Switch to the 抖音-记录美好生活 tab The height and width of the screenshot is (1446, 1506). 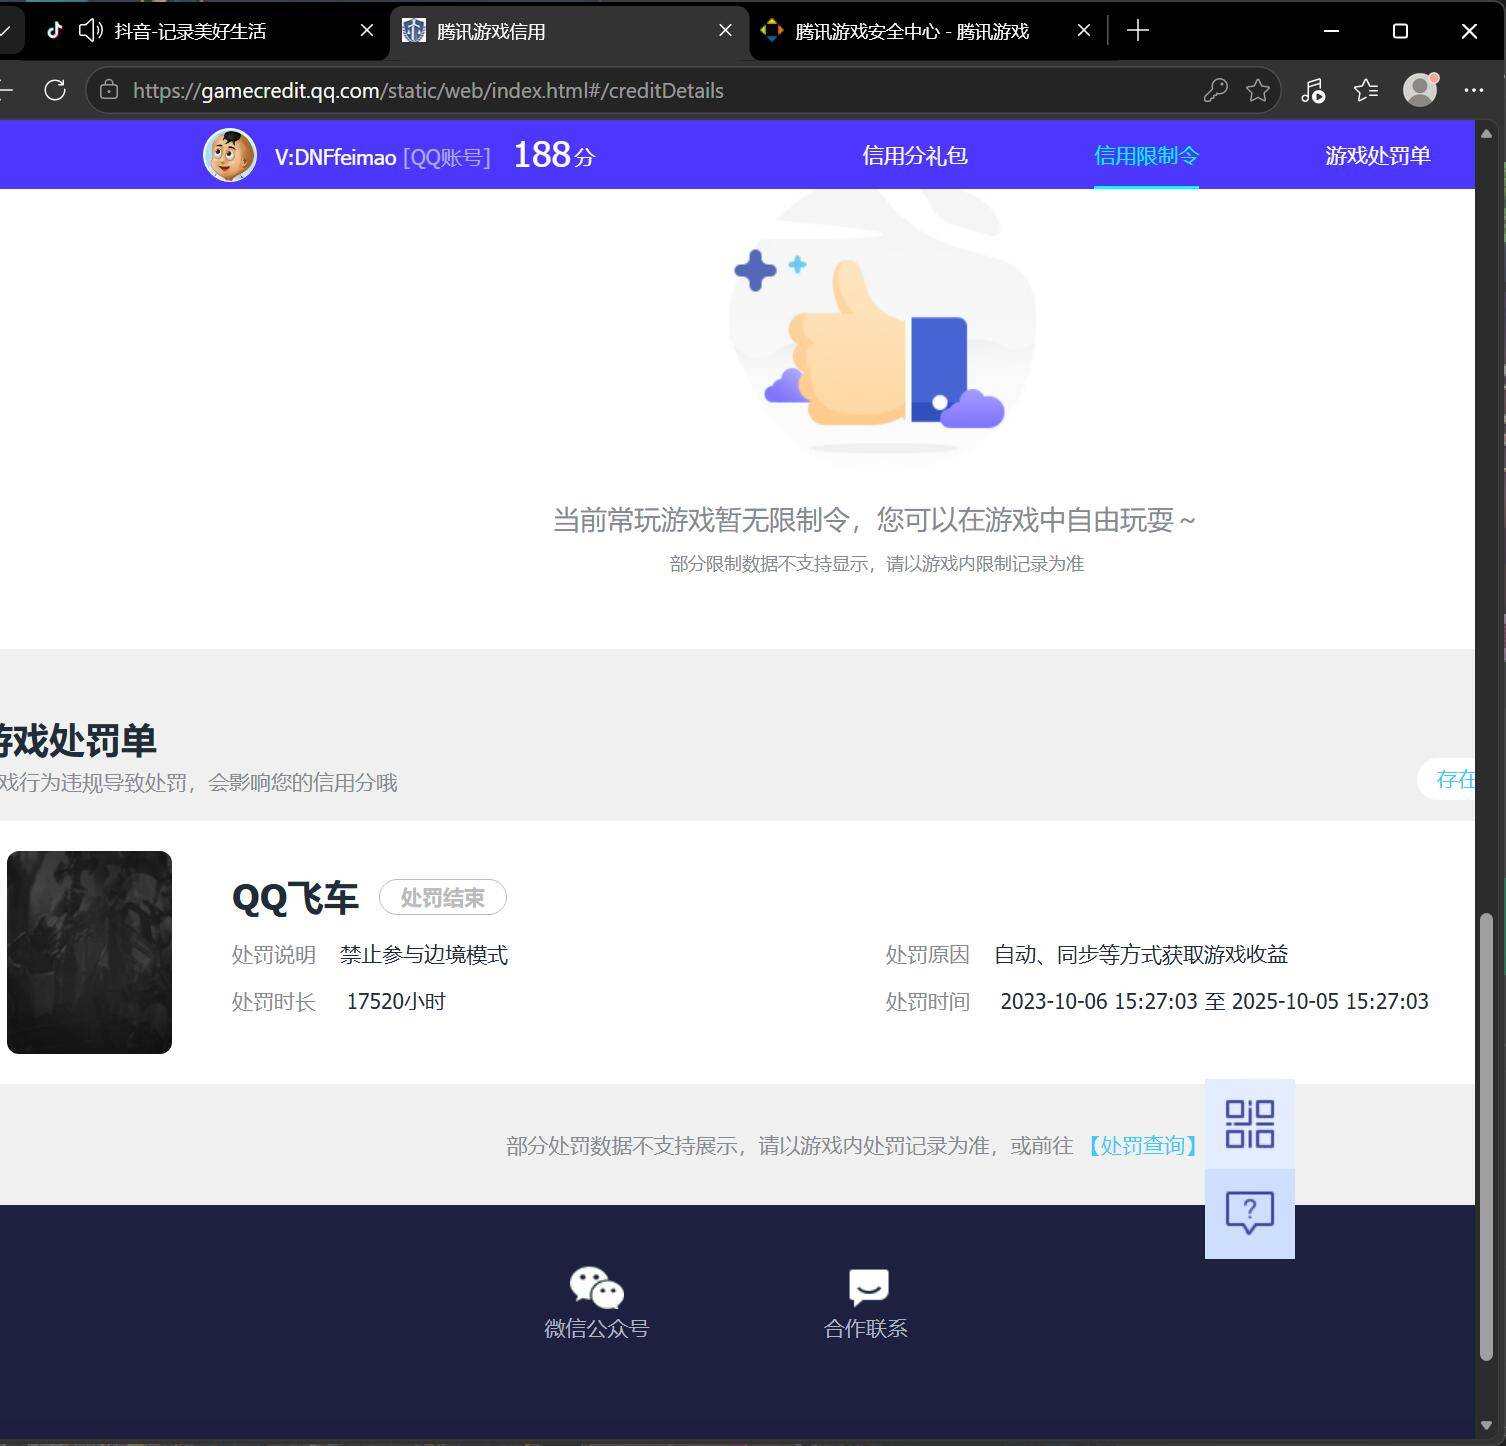pos(190,31)
